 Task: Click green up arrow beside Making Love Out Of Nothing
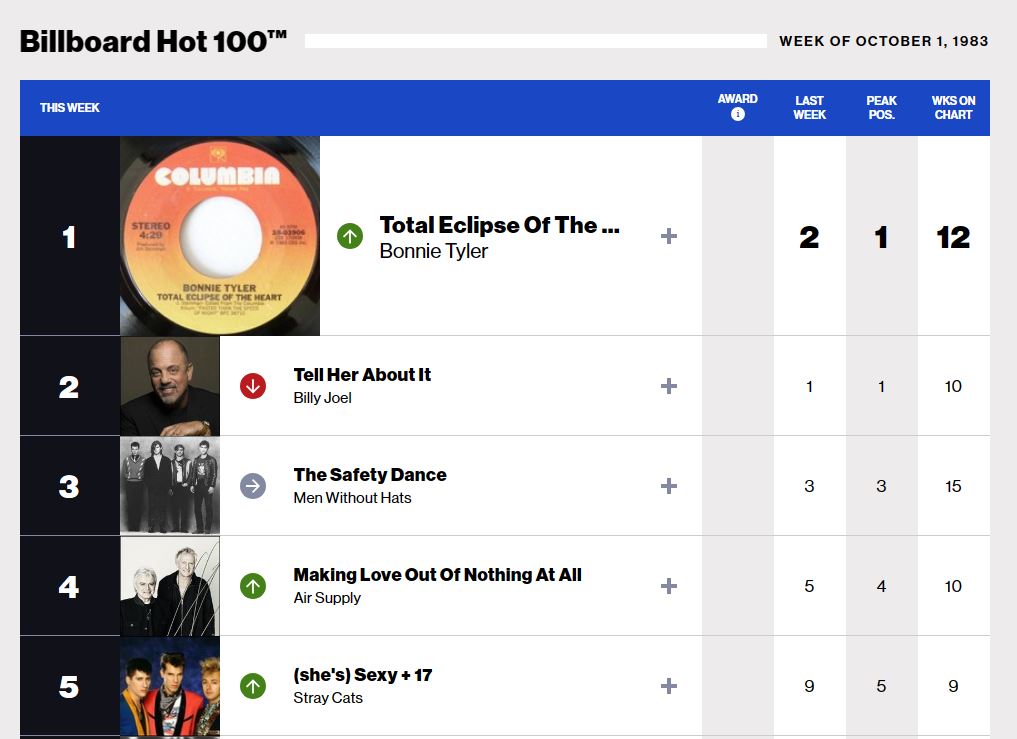pos(253,586)
